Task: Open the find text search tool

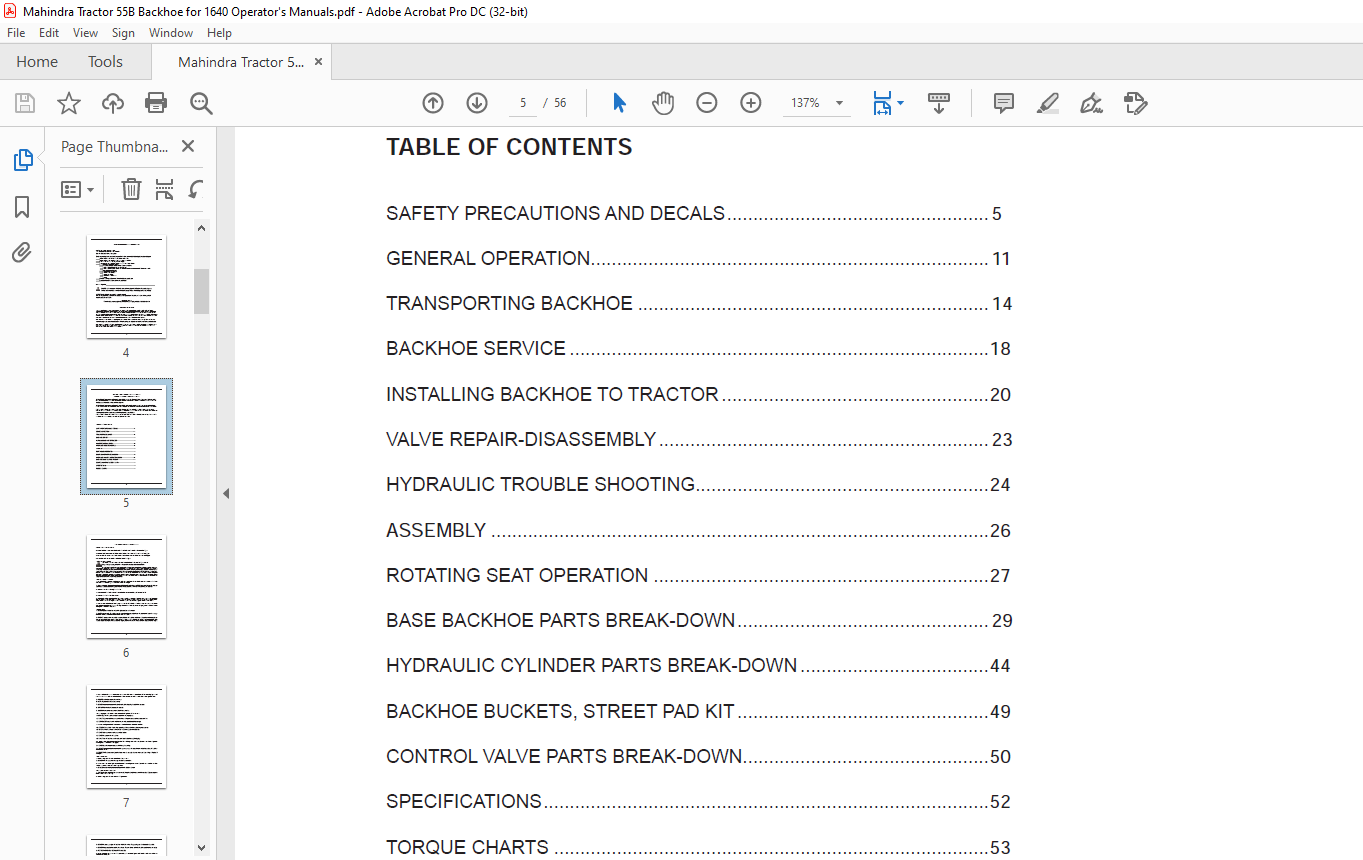Action: 201,103
